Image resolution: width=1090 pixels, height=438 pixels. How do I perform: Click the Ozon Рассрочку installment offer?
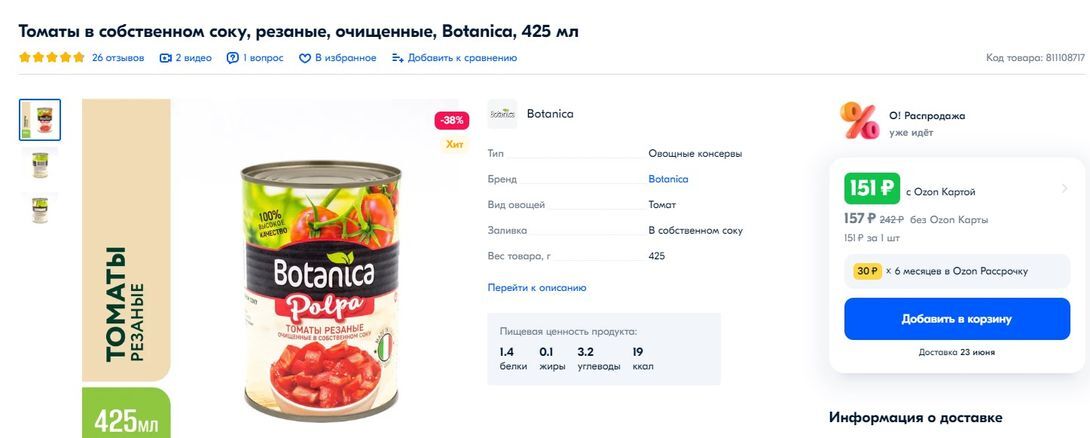click(957, 271)
